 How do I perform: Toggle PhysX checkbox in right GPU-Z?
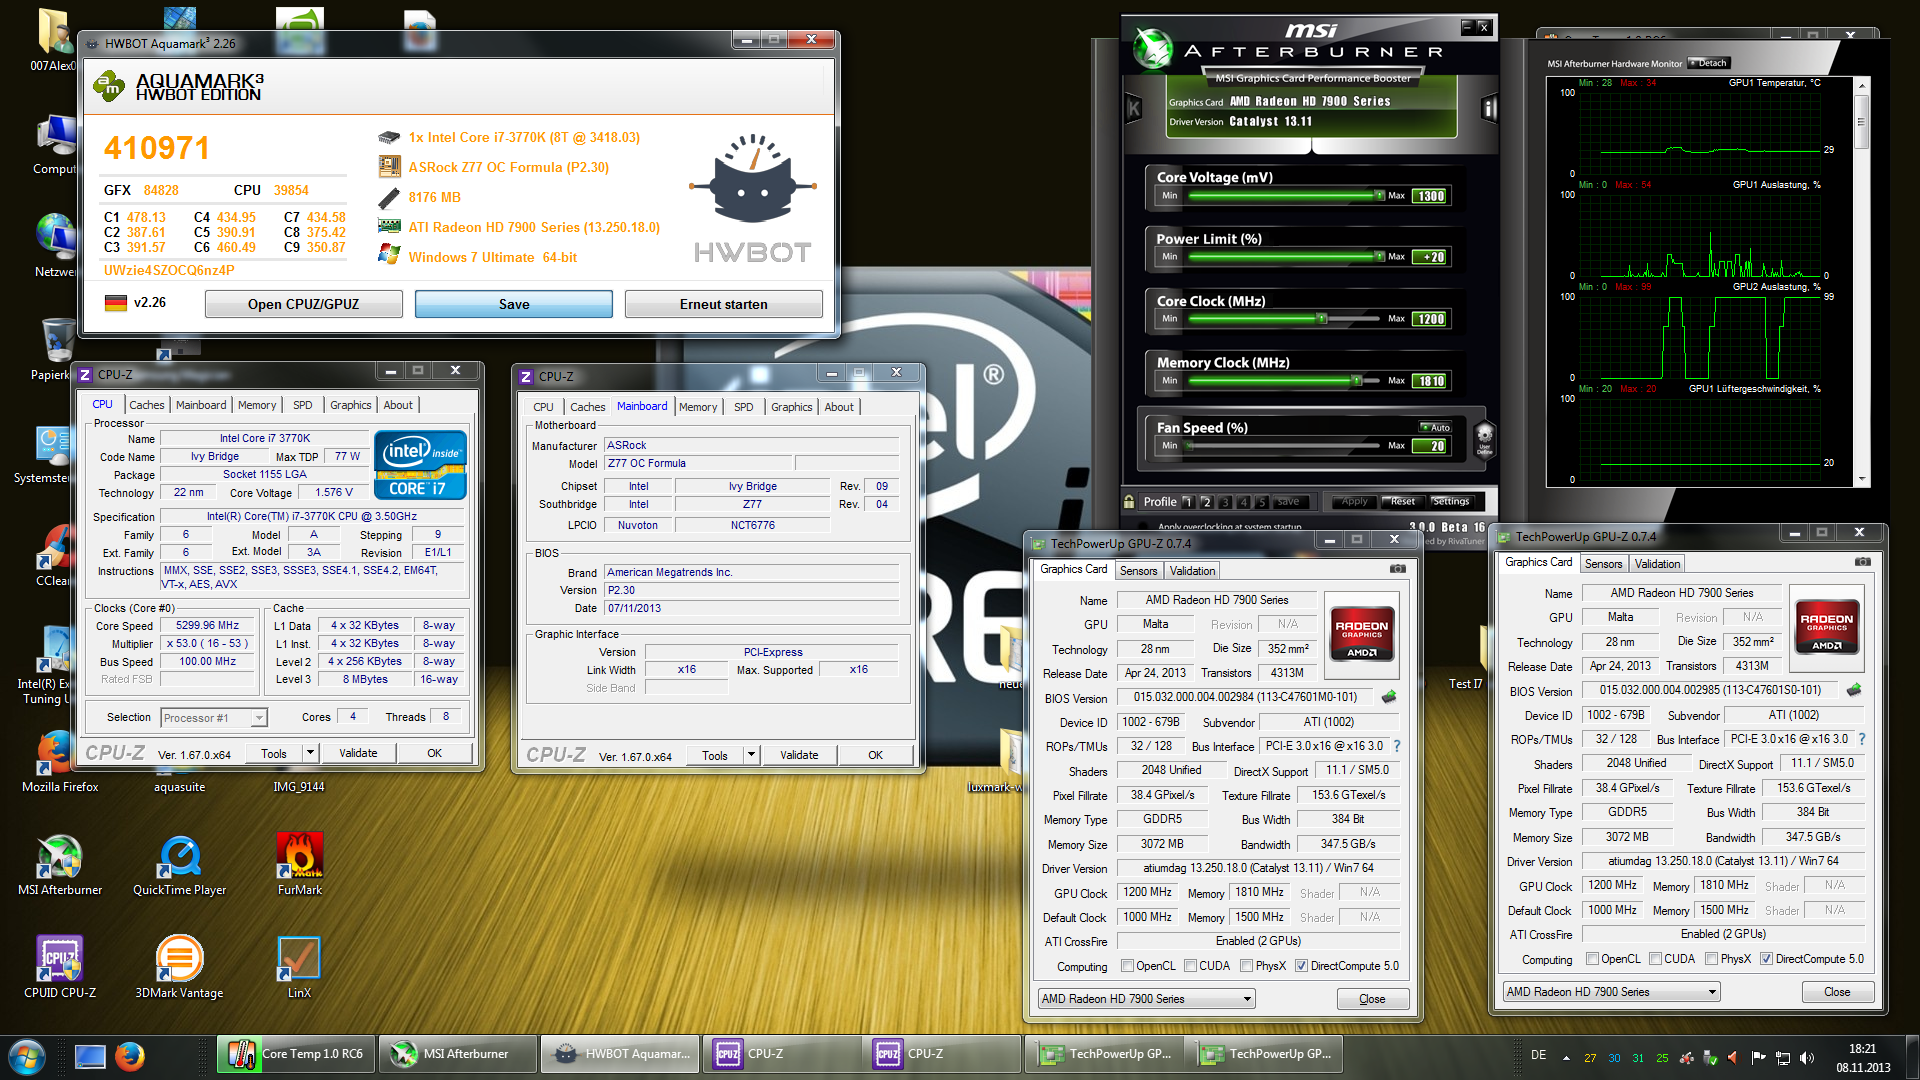pyautogui.click(x=1711, y=959)
